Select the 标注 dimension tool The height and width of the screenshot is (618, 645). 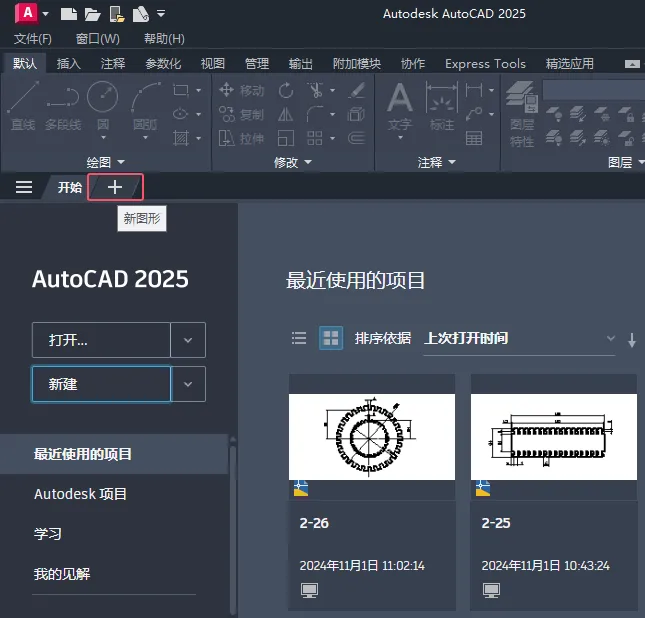pyautogui.click(x=442, y=106)
